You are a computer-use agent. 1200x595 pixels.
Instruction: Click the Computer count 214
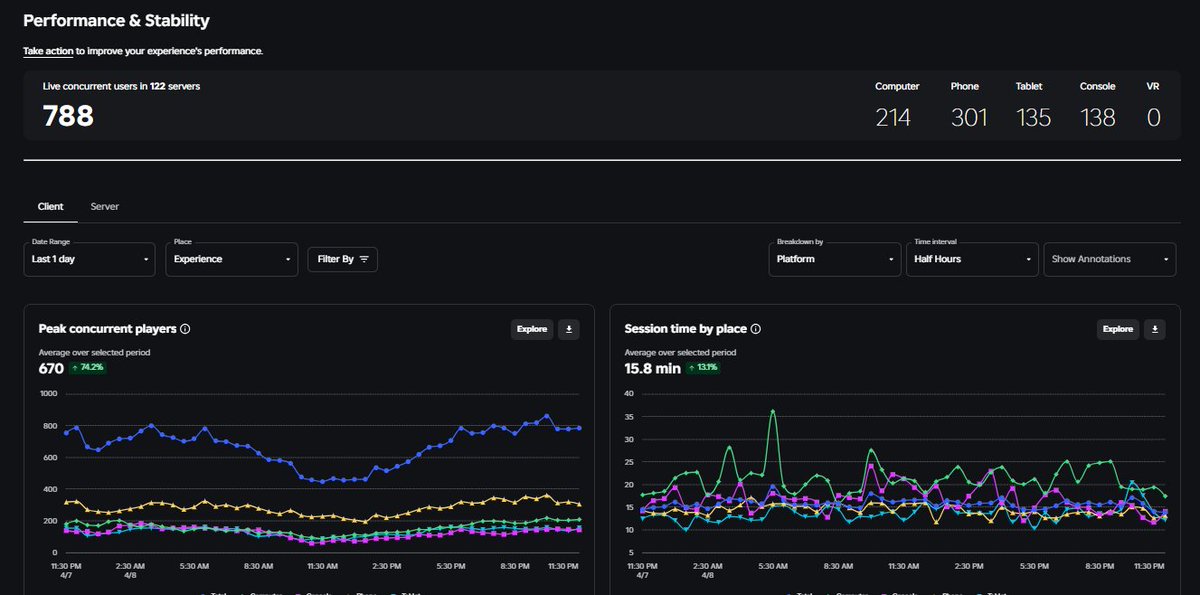[893, 118]
